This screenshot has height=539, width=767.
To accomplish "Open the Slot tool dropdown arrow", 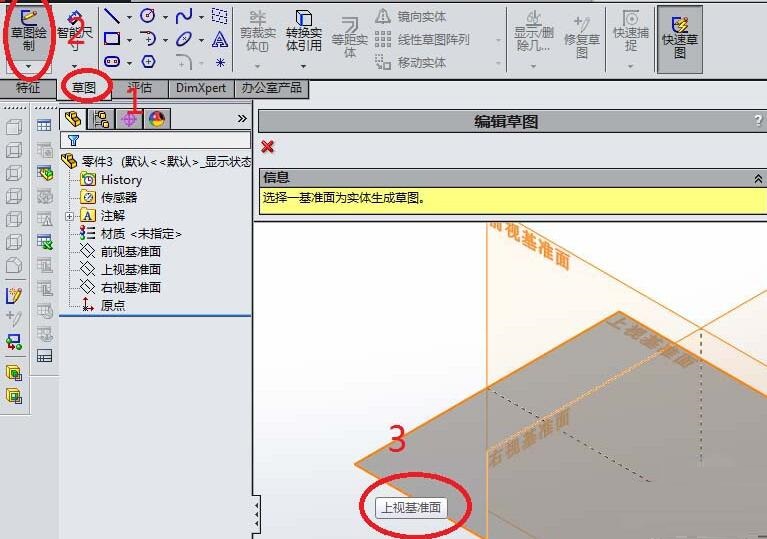I will click(x=129, y=63).
